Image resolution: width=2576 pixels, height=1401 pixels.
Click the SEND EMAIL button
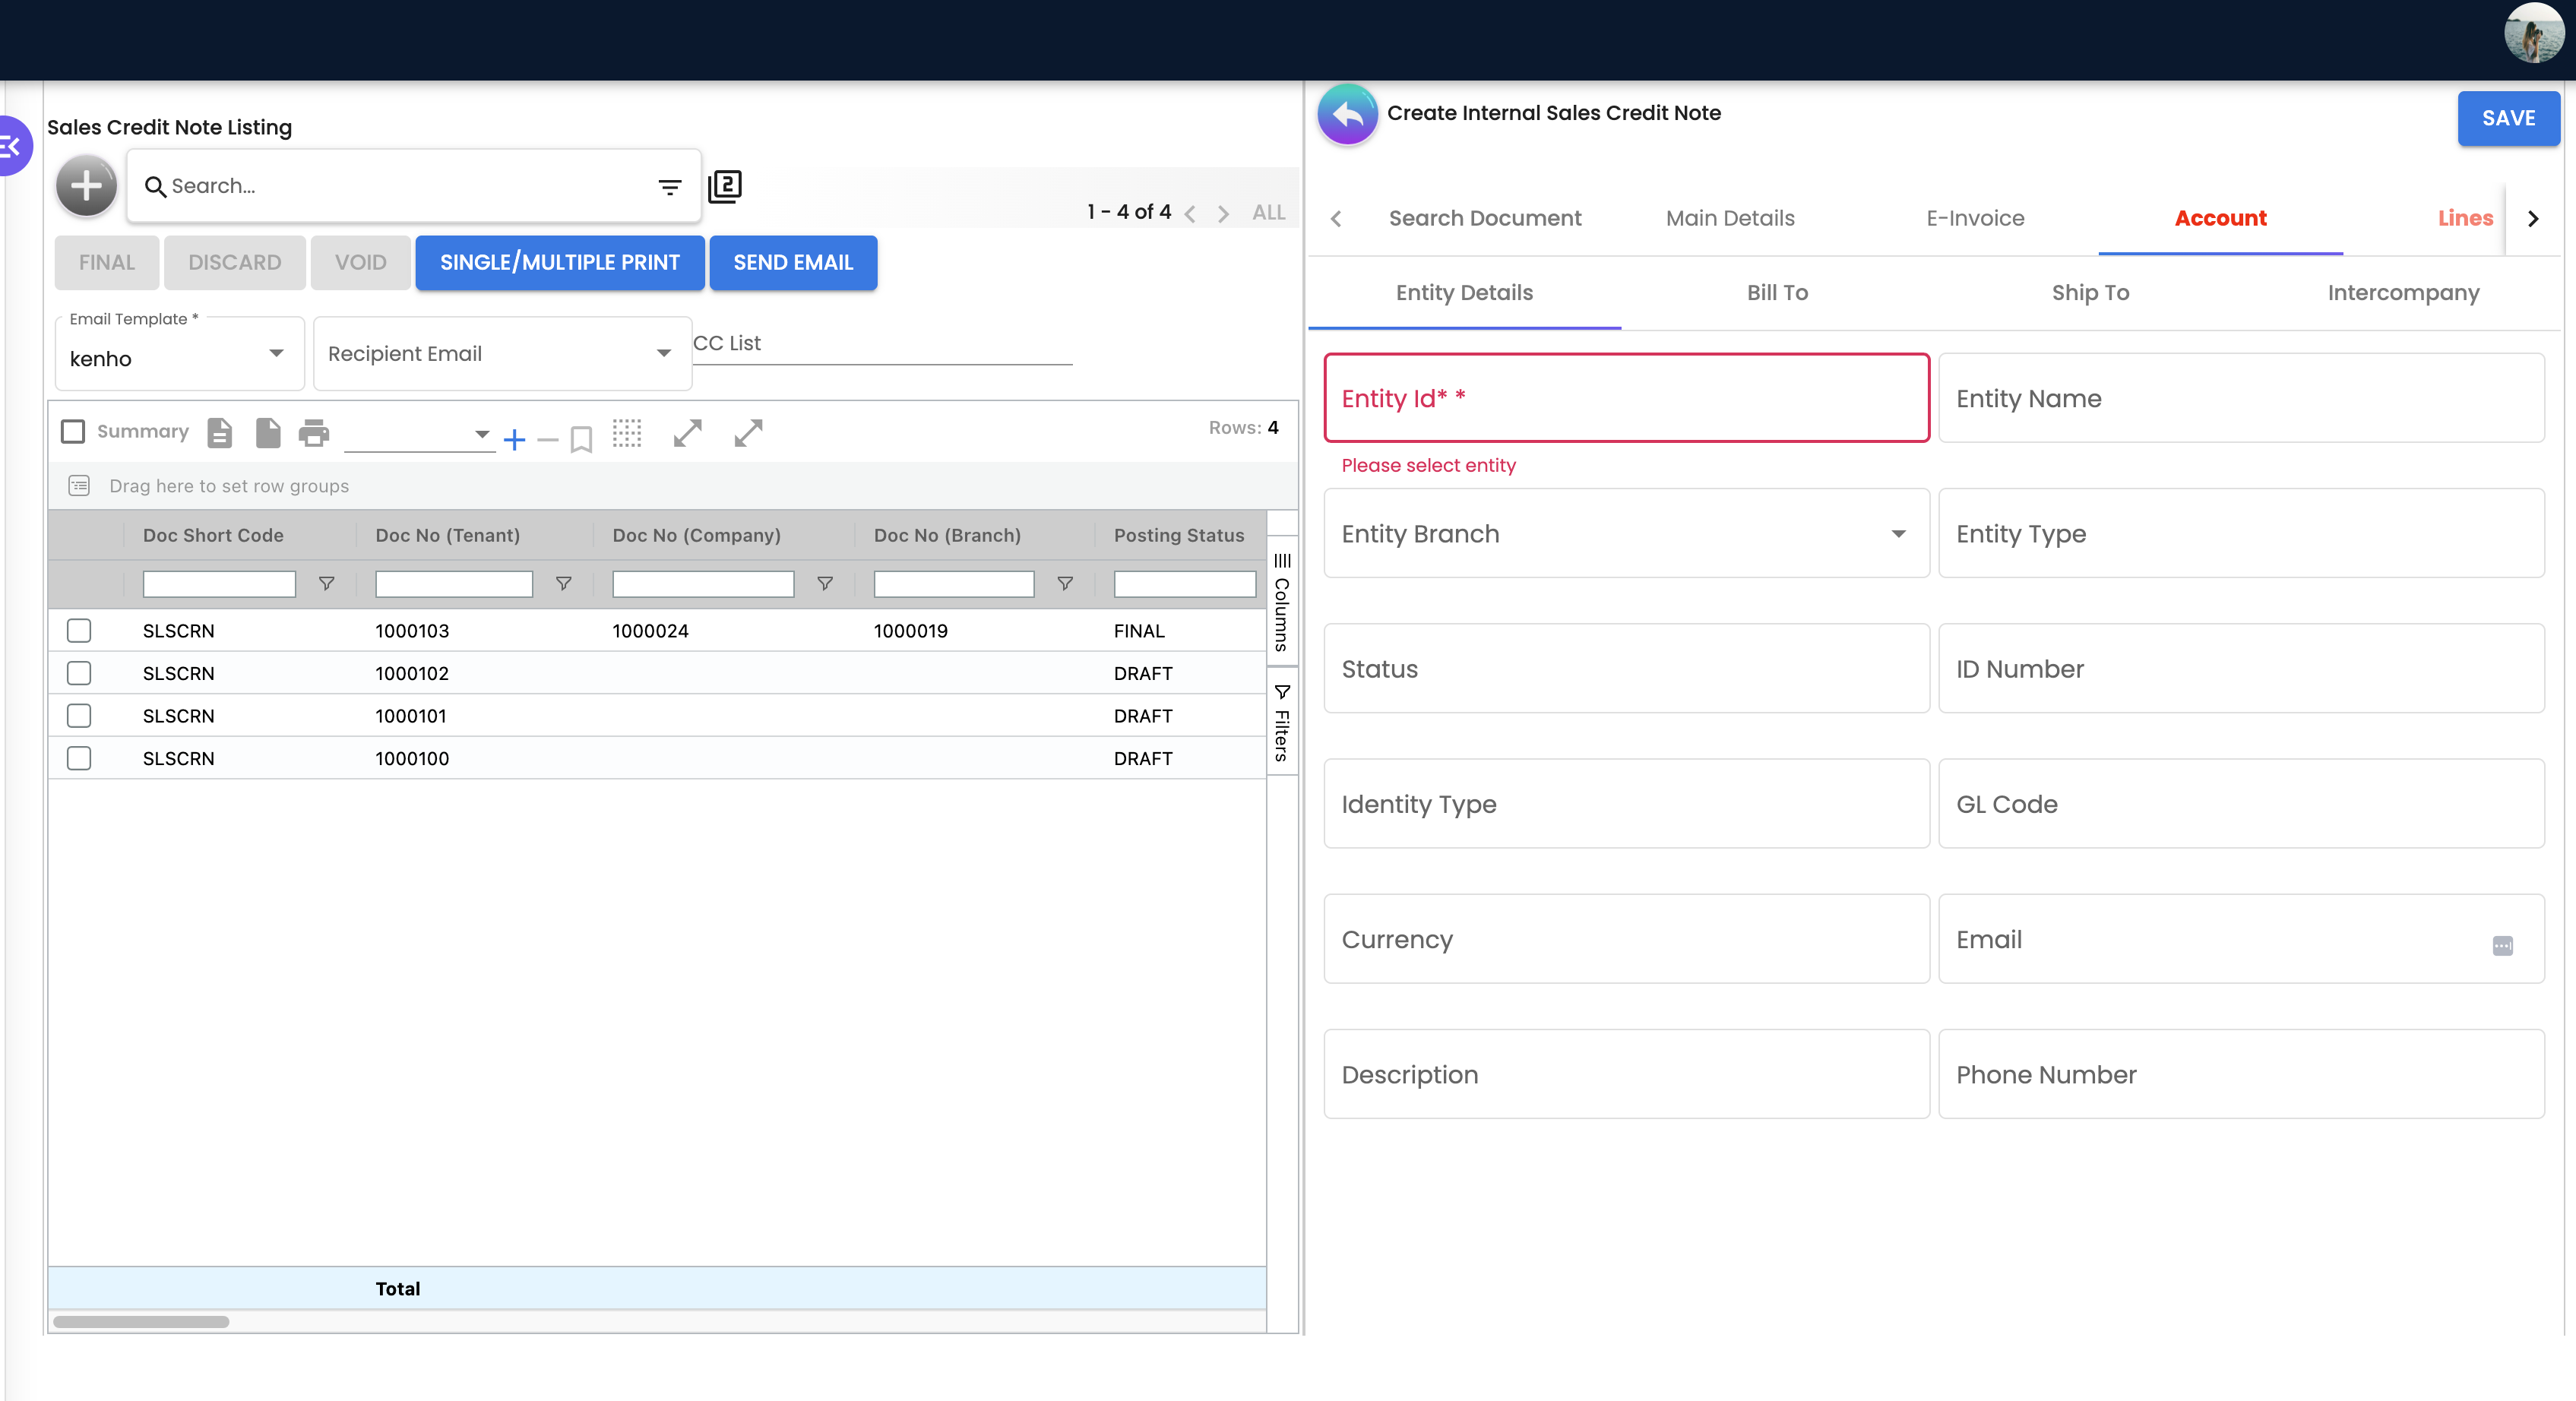click(793, 263)
